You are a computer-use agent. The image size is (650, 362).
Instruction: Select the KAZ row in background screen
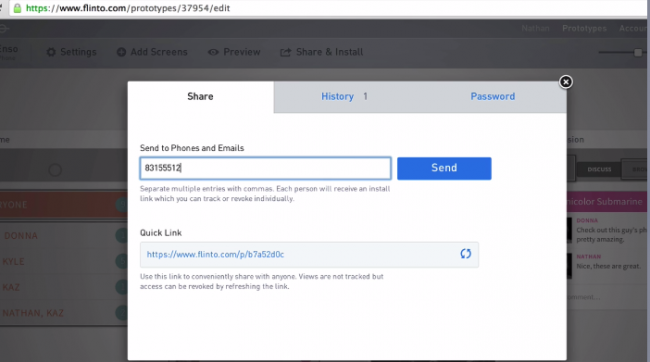(x=64, y=287)
